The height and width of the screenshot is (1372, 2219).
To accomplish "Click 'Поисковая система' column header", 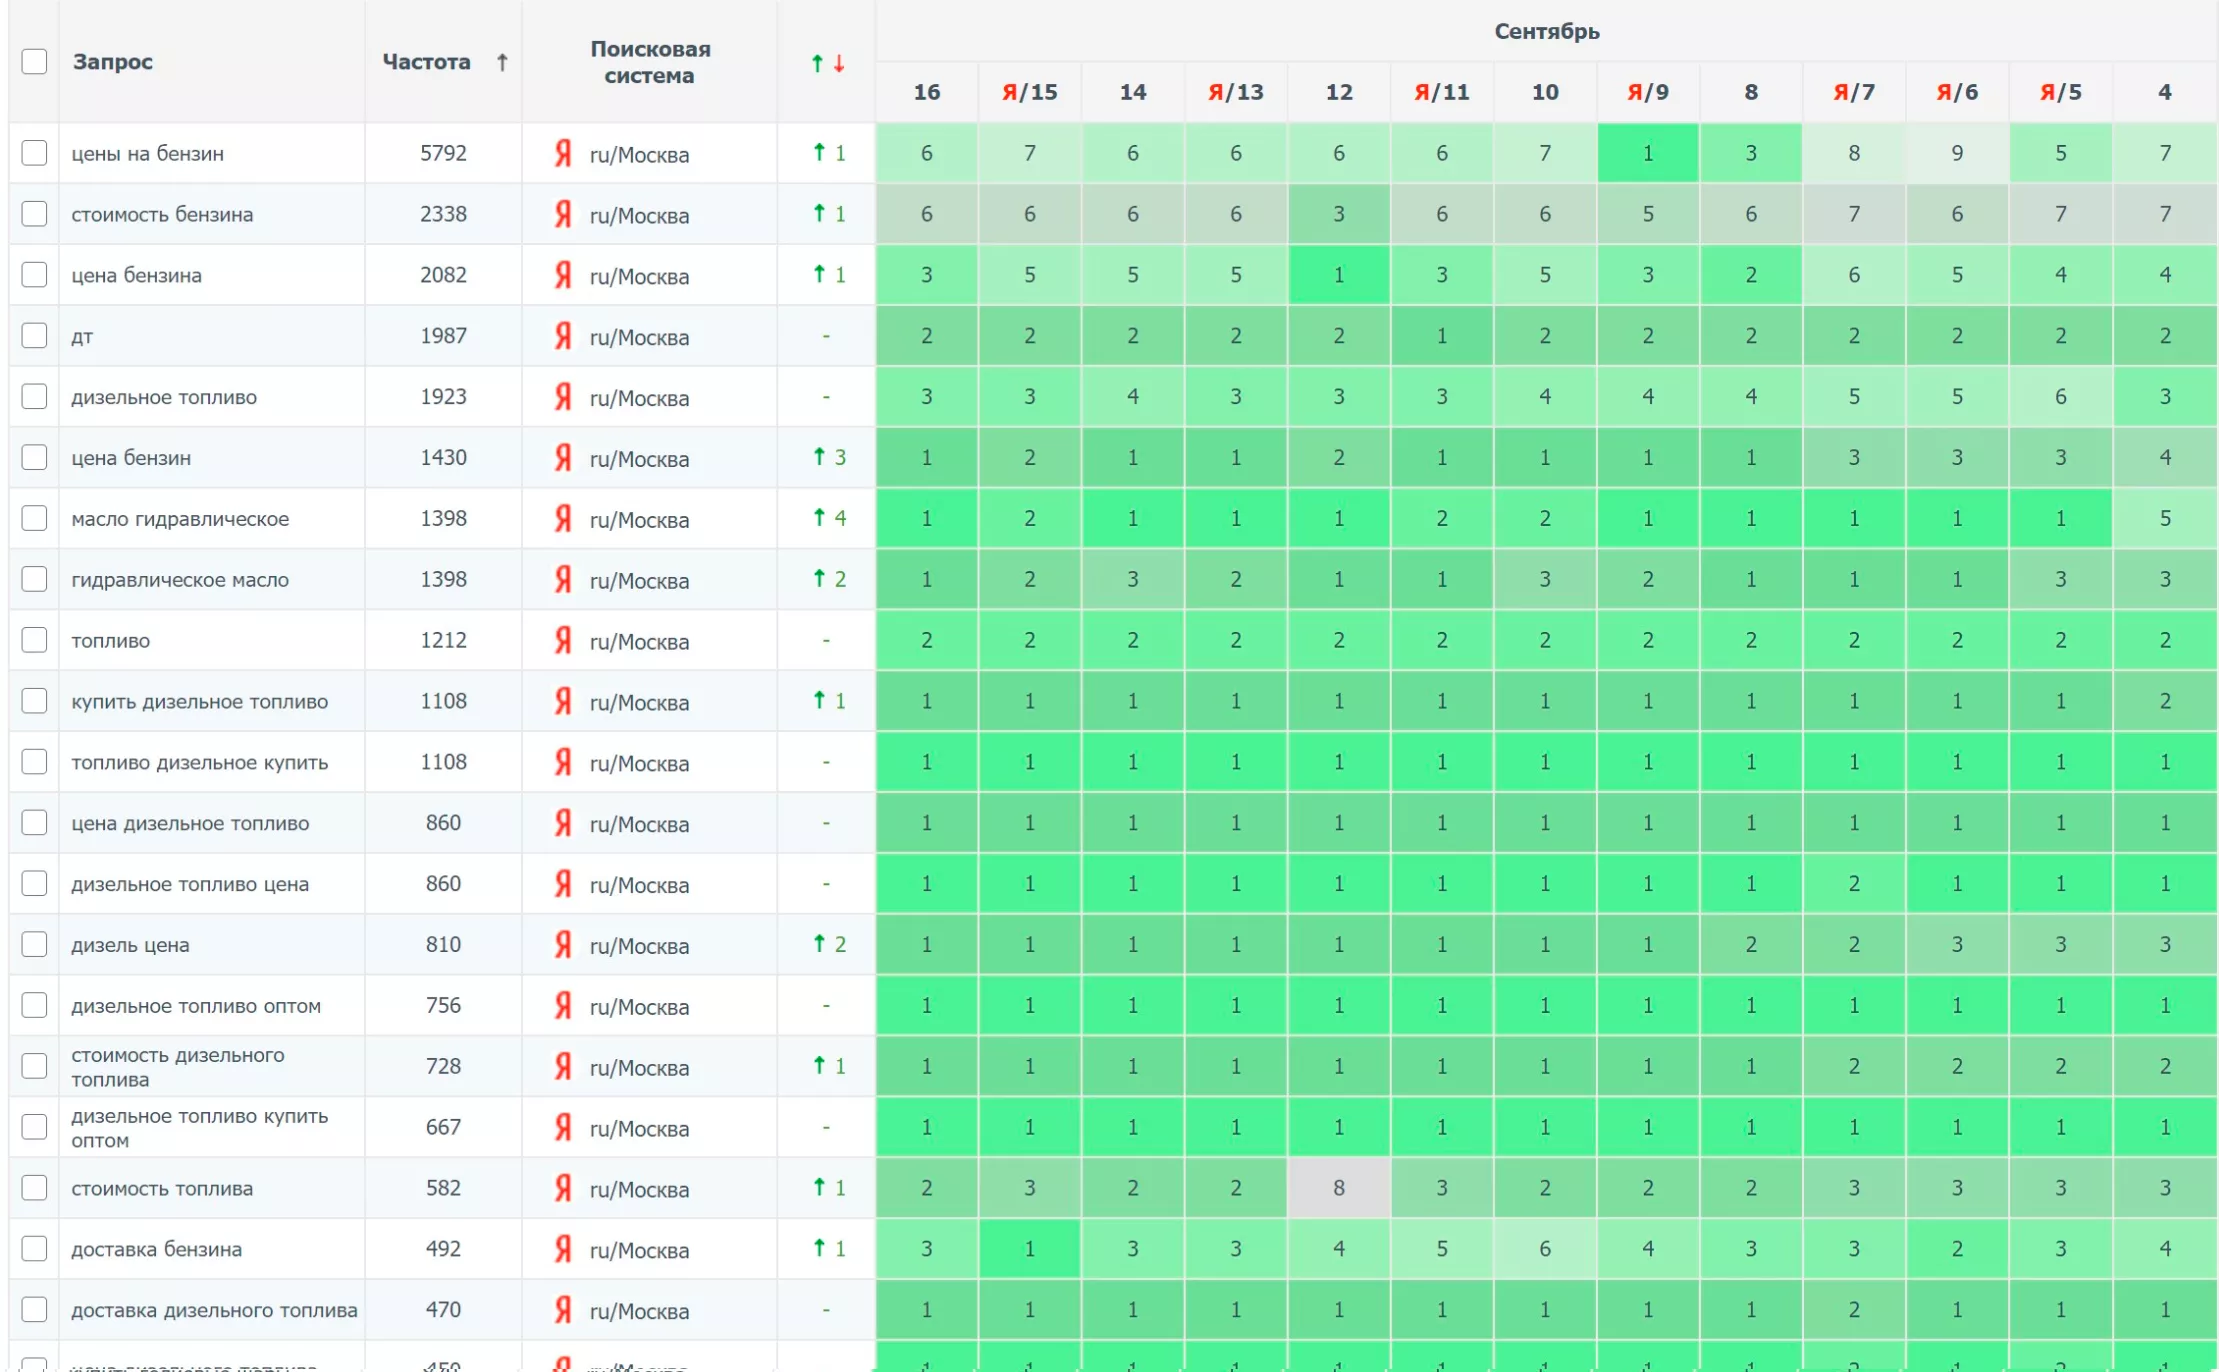I will pos(649,62).
